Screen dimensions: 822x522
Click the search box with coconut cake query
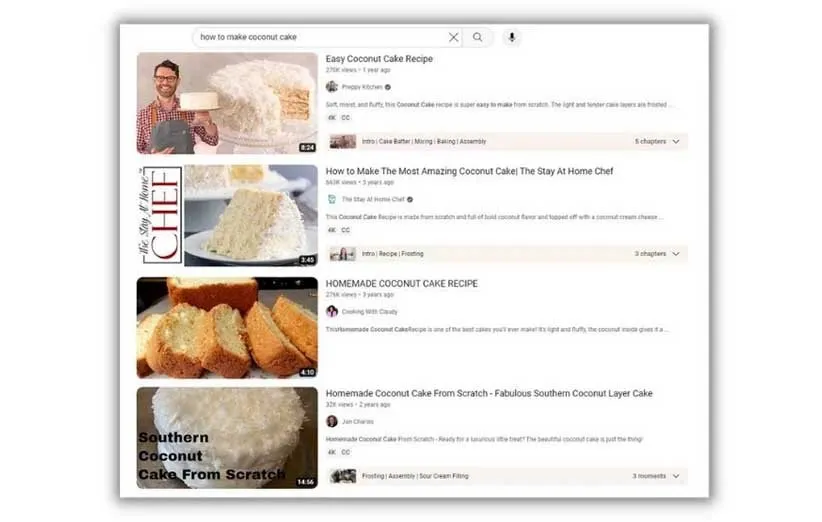318,37
